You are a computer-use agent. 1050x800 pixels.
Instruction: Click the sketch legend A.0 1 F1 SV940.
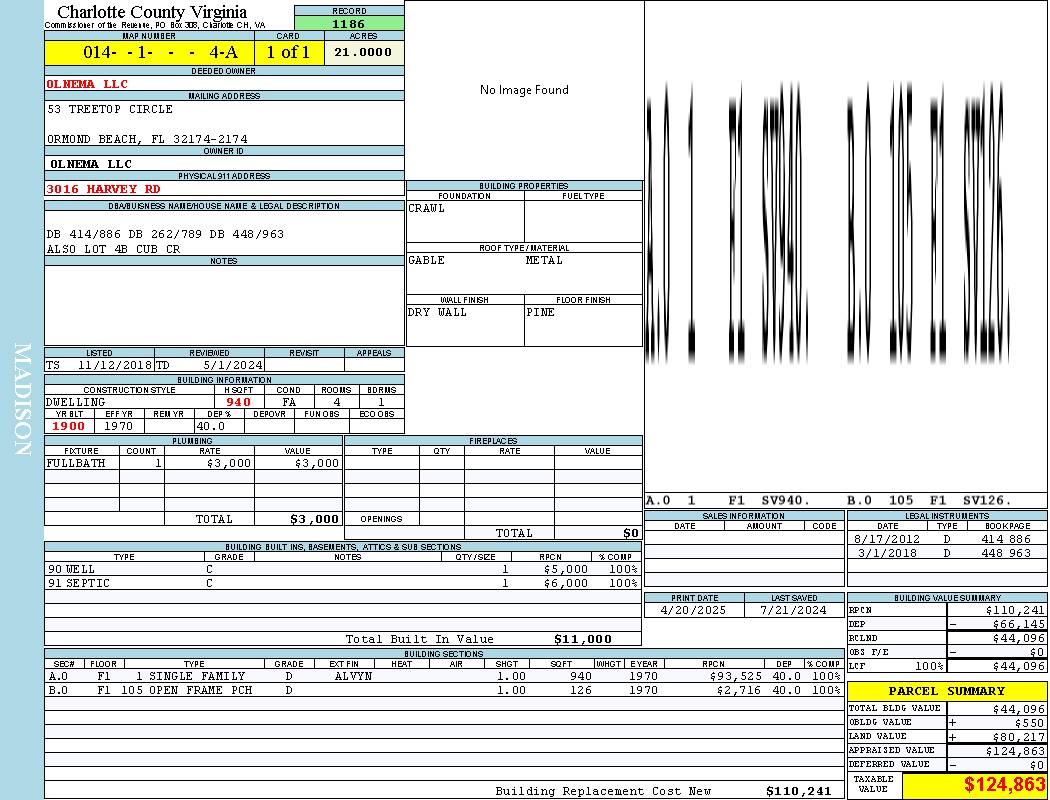[728, 500]
